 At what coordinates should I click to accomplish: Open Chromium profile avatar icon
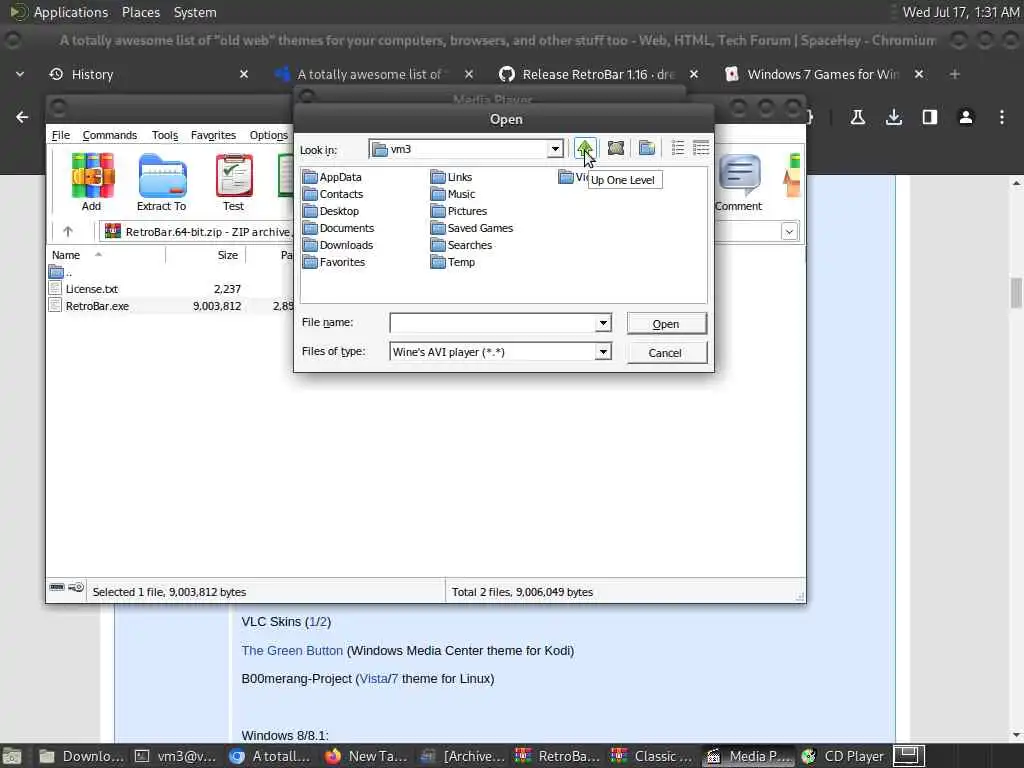(965, 118)
